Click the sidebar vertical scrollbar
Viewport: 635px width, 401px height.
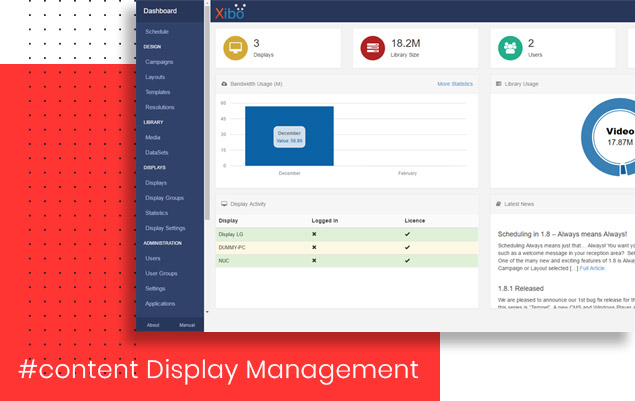tap(207, 113)
